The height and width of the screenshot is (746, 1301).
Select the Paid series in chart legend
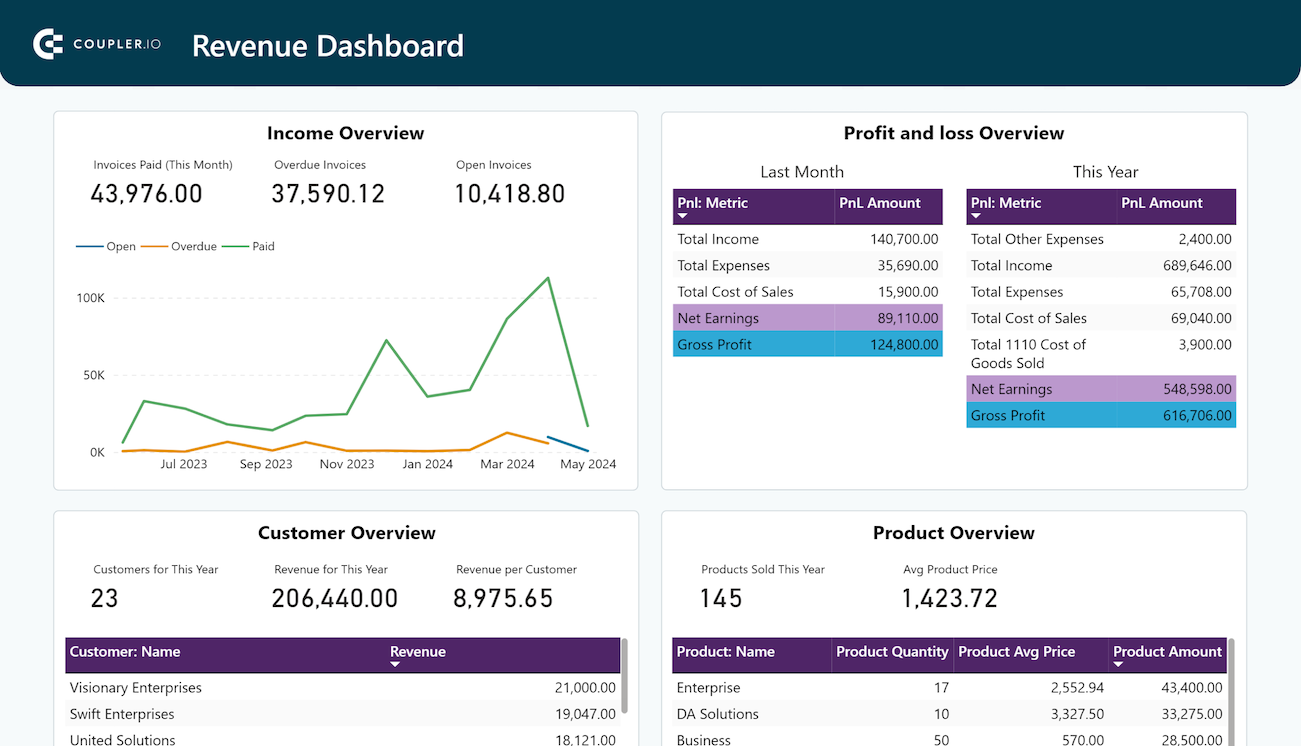pyautogui.click(x=249, y=246)
